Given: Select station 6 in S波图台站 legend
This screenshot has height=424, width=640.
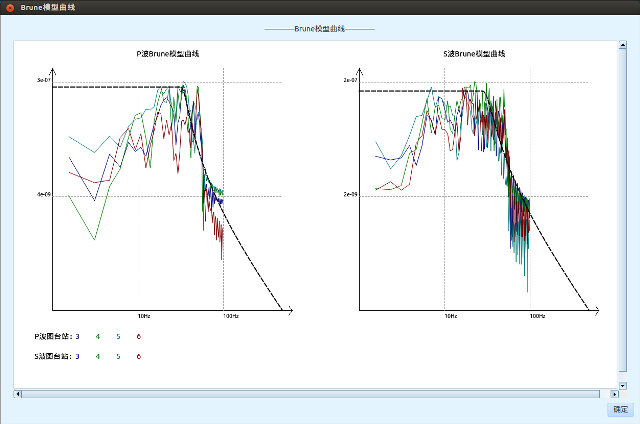Looking at the screenshot, I should [138, 356].
